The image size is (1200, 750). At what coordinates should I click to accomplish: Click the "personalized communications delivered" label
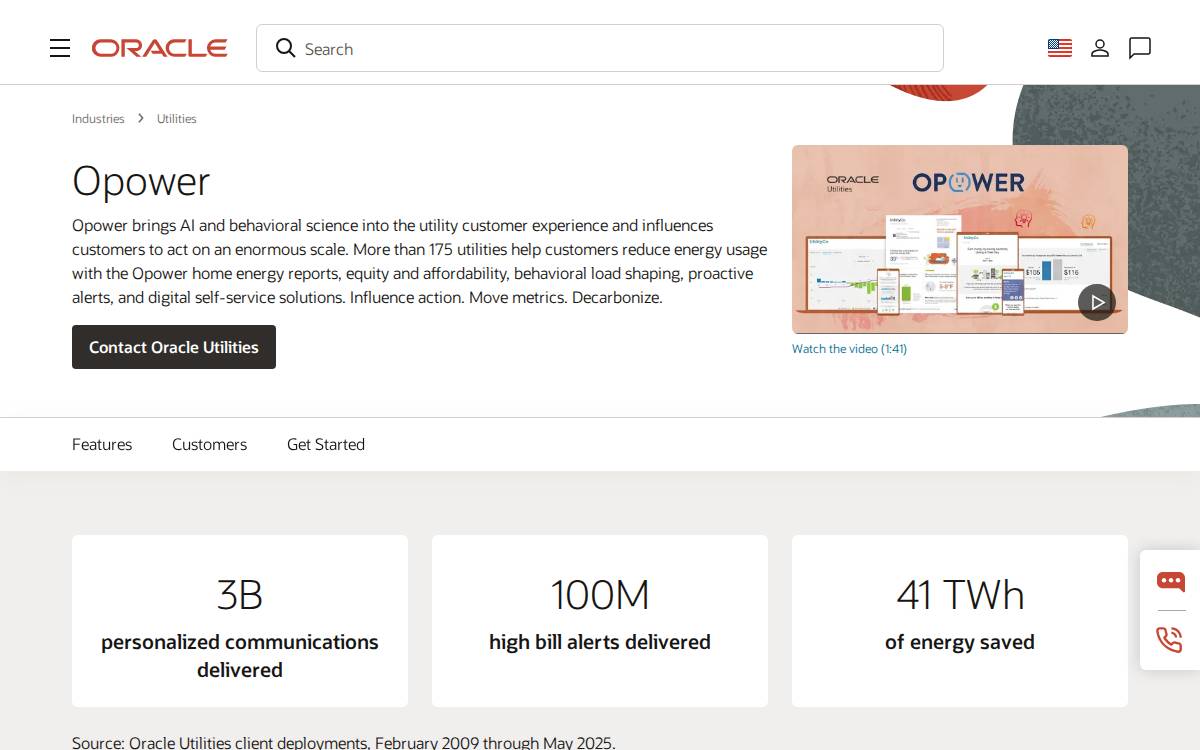240,656
